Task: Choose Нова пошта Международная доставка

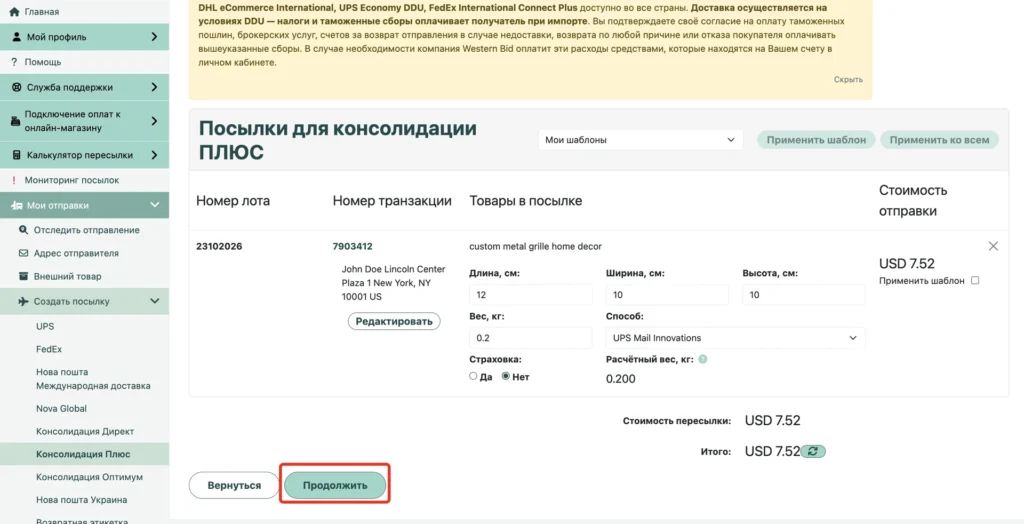Action: [93, 379]
